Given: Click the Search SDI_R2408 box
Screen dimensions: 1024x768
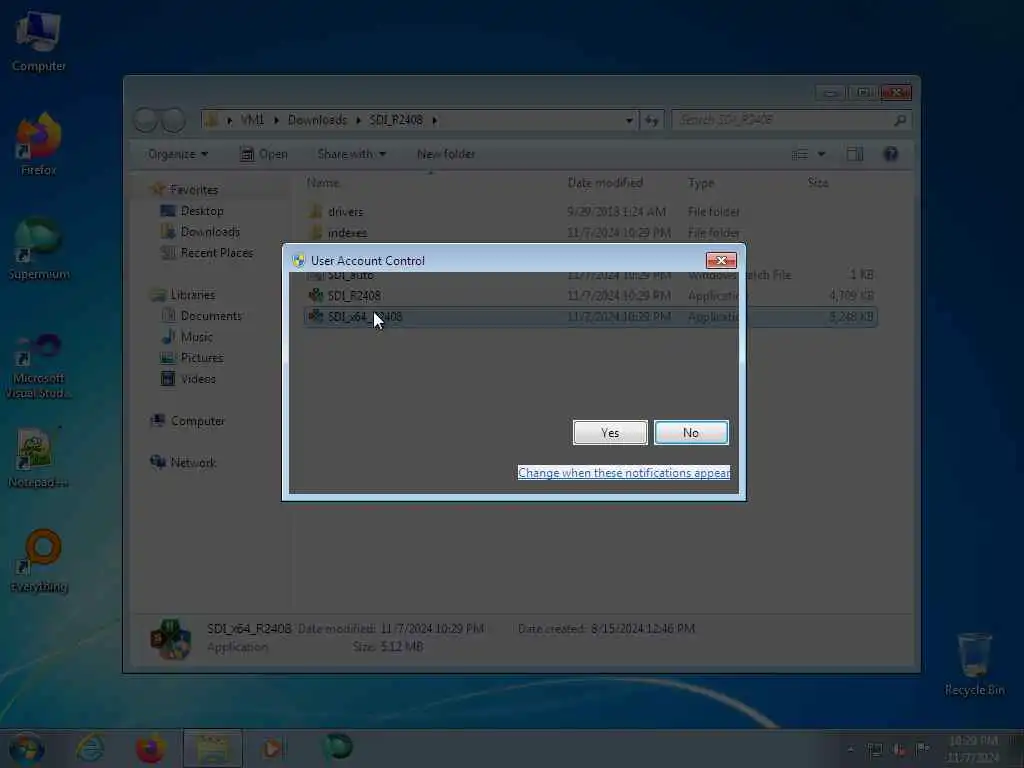Looking at the screenshot, I should [792, 120].
